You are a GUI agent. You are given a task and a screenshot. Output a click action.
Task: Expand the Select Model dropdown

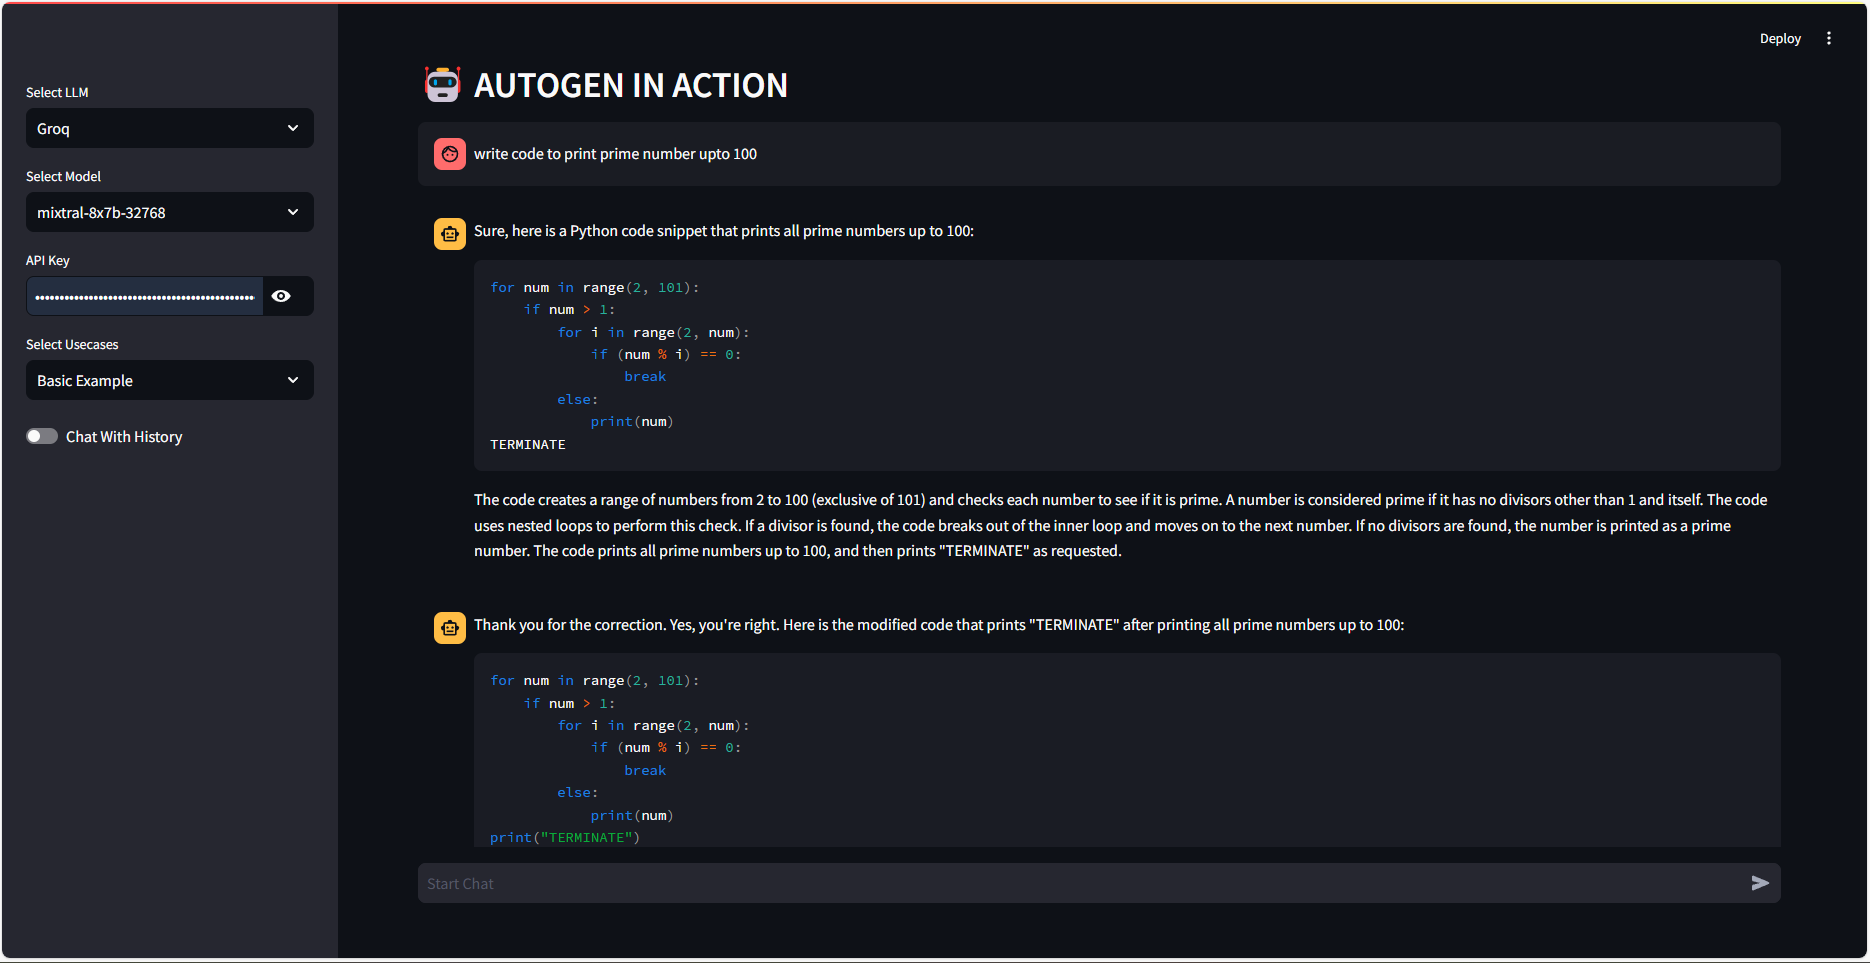169,212
